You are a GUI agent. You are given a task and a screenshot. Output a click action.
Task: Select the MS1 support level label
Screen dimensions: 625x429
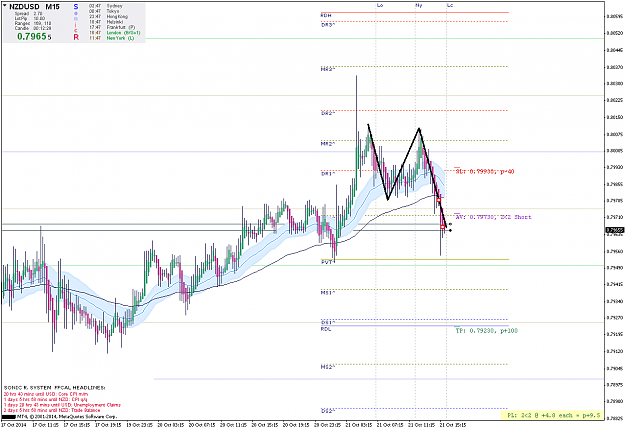click(328, 293)
